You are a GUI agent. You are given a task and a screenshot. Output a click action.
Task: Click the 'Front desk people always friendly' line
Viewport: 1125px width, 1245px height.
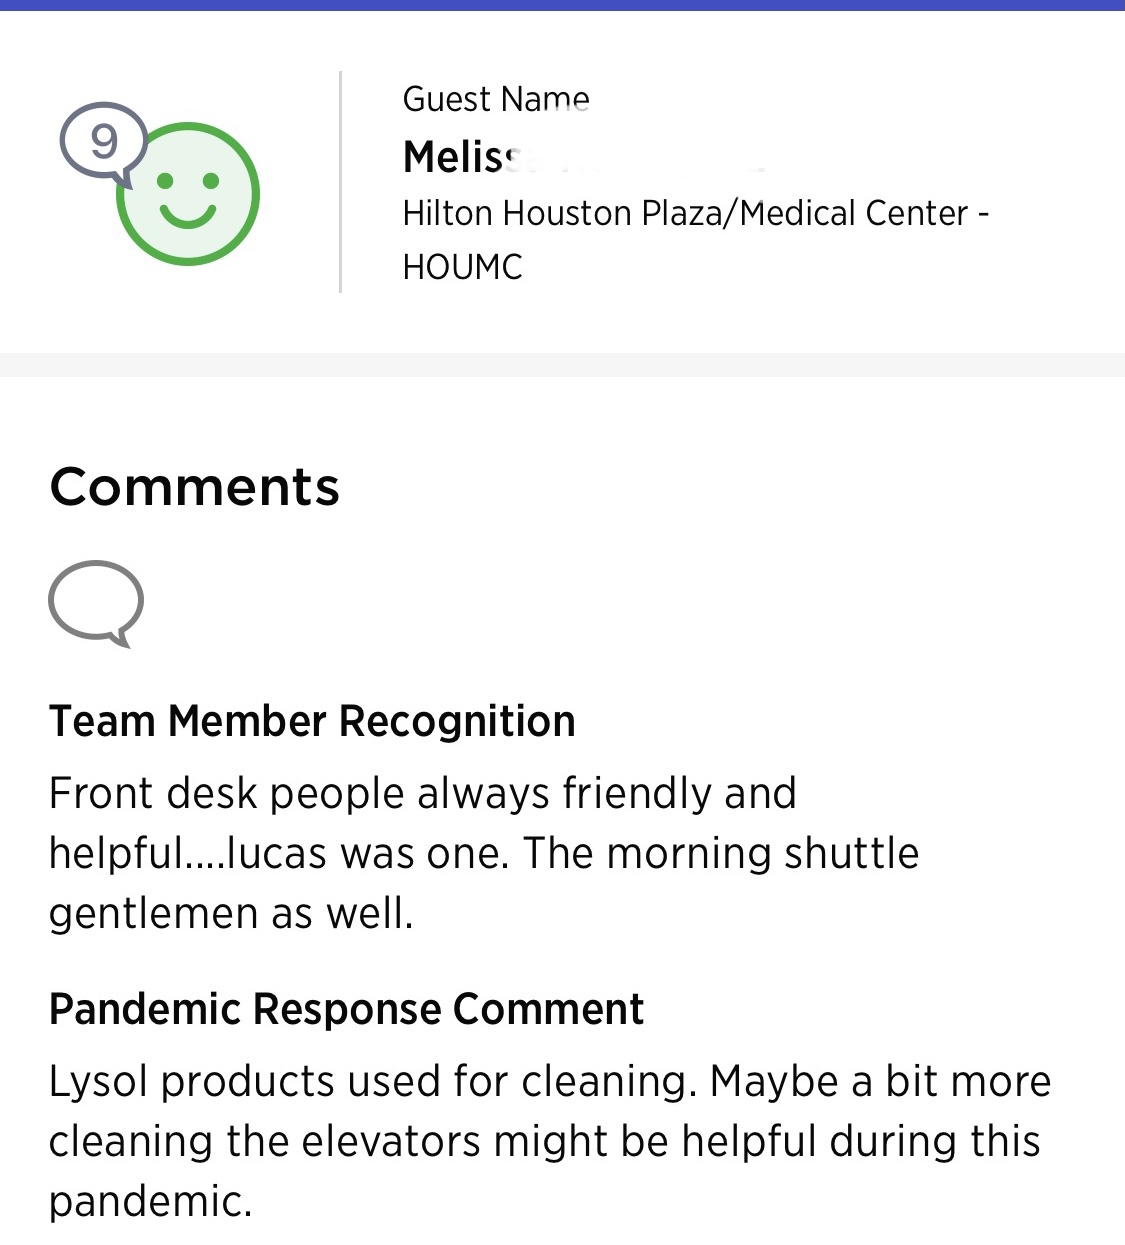click(x=422, y=793)
